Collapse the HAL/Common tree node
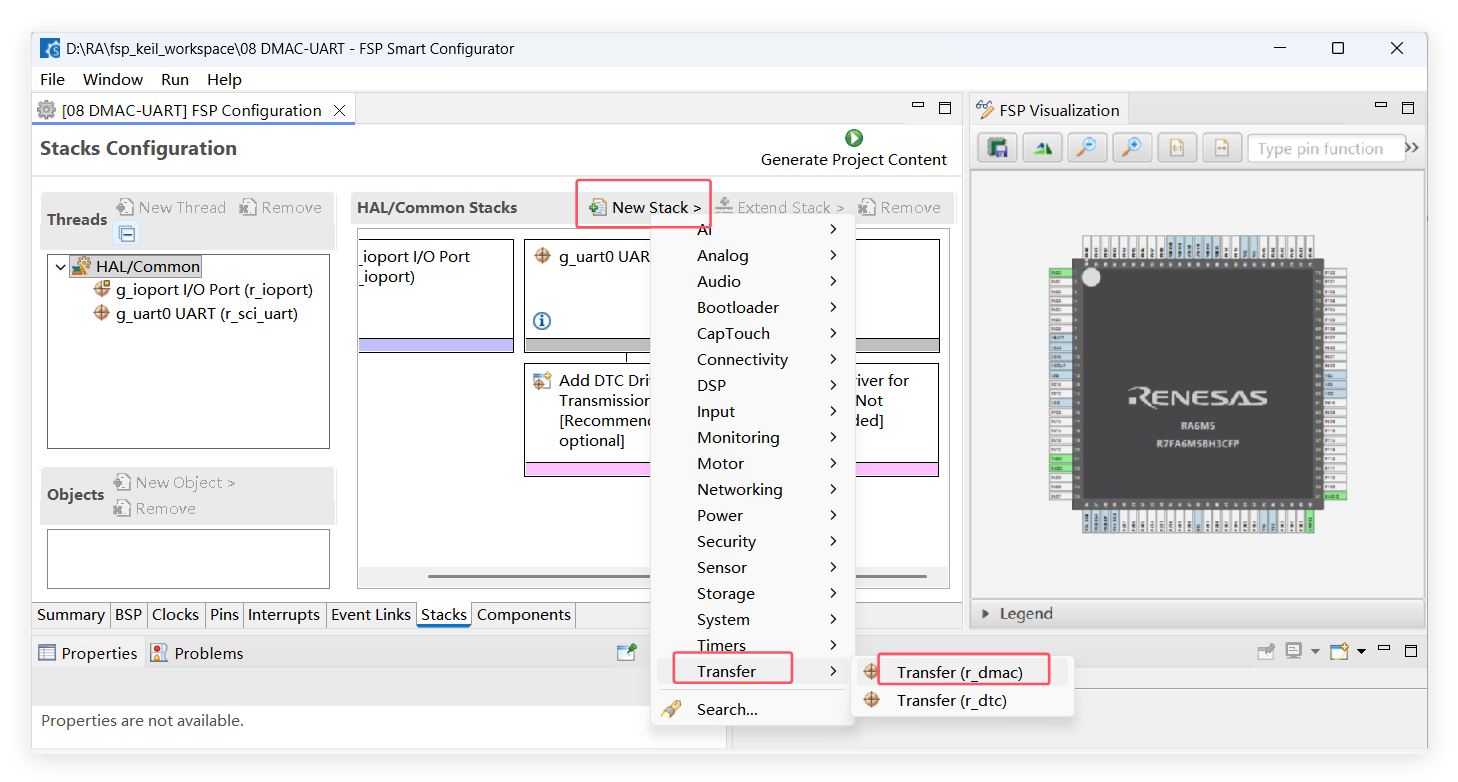 61,267
